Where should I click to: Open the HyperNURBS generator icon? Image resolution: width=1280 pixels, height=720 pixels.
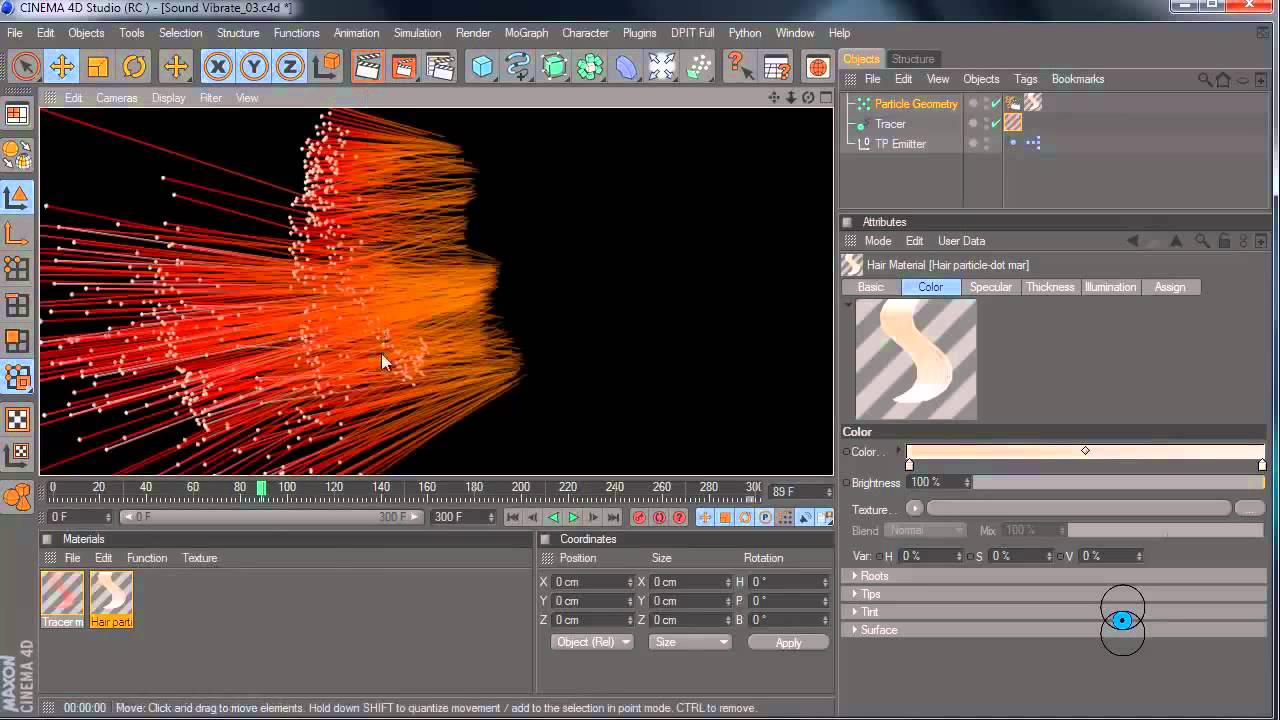pyautogui.click(x=555, y=67)
